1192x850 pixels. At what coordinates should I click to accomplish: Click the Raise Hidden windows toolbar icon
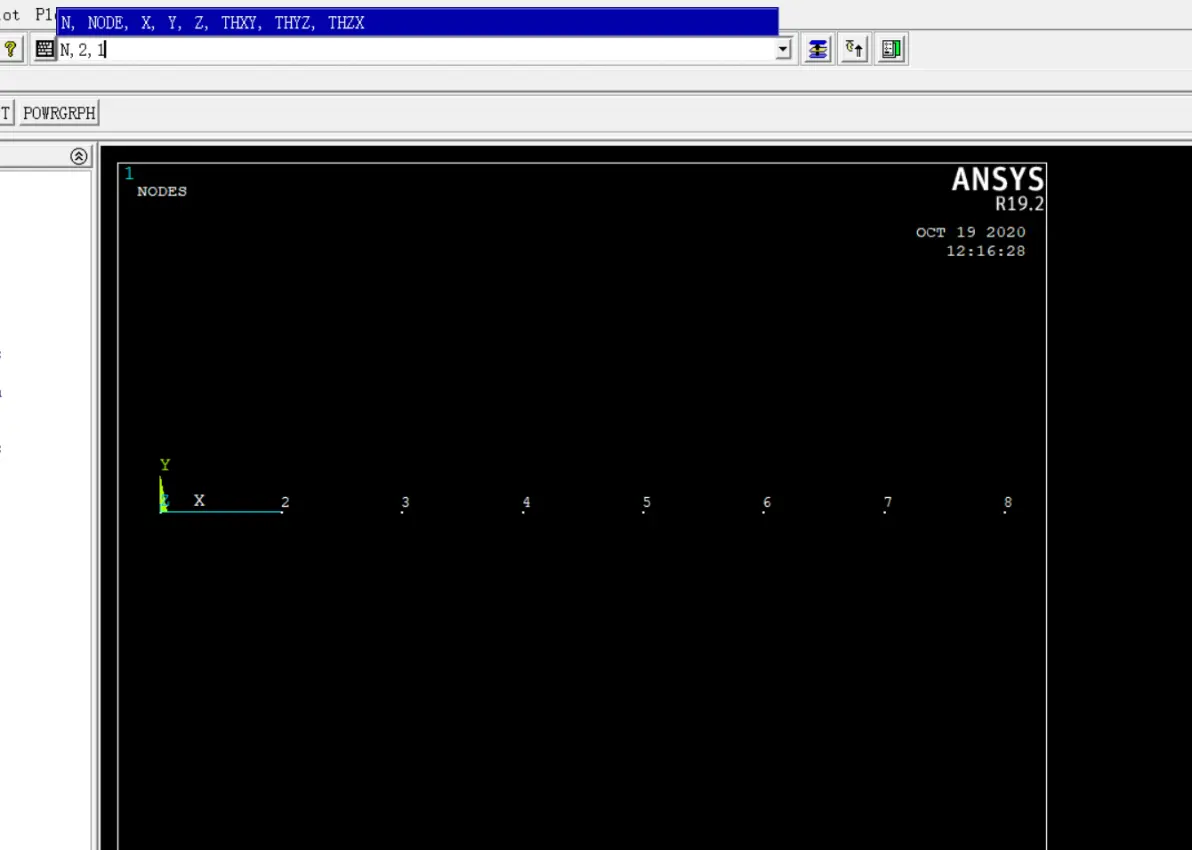[x=818, y=49]
